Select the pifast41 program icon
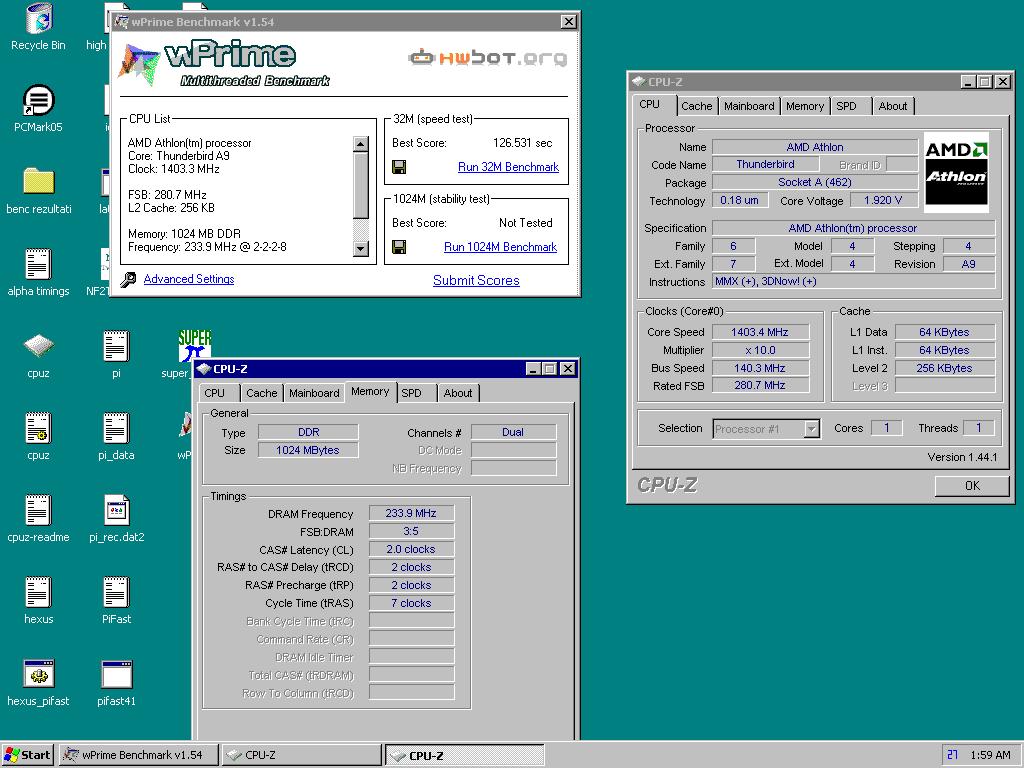1024x768 pixels. pyautogui.click(x=117, y=674)
